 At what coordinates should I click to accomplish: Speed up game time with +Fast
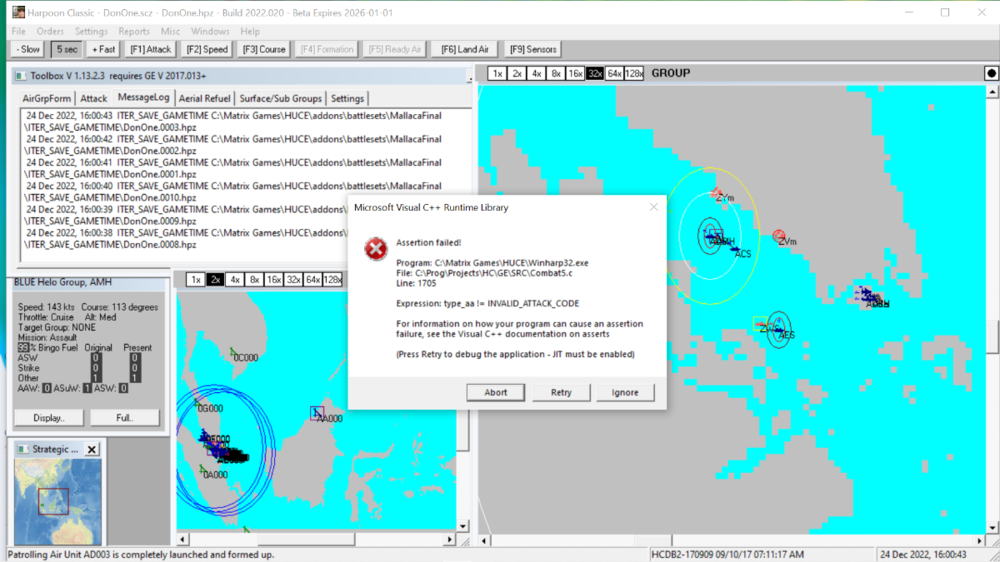click(103, 49)
